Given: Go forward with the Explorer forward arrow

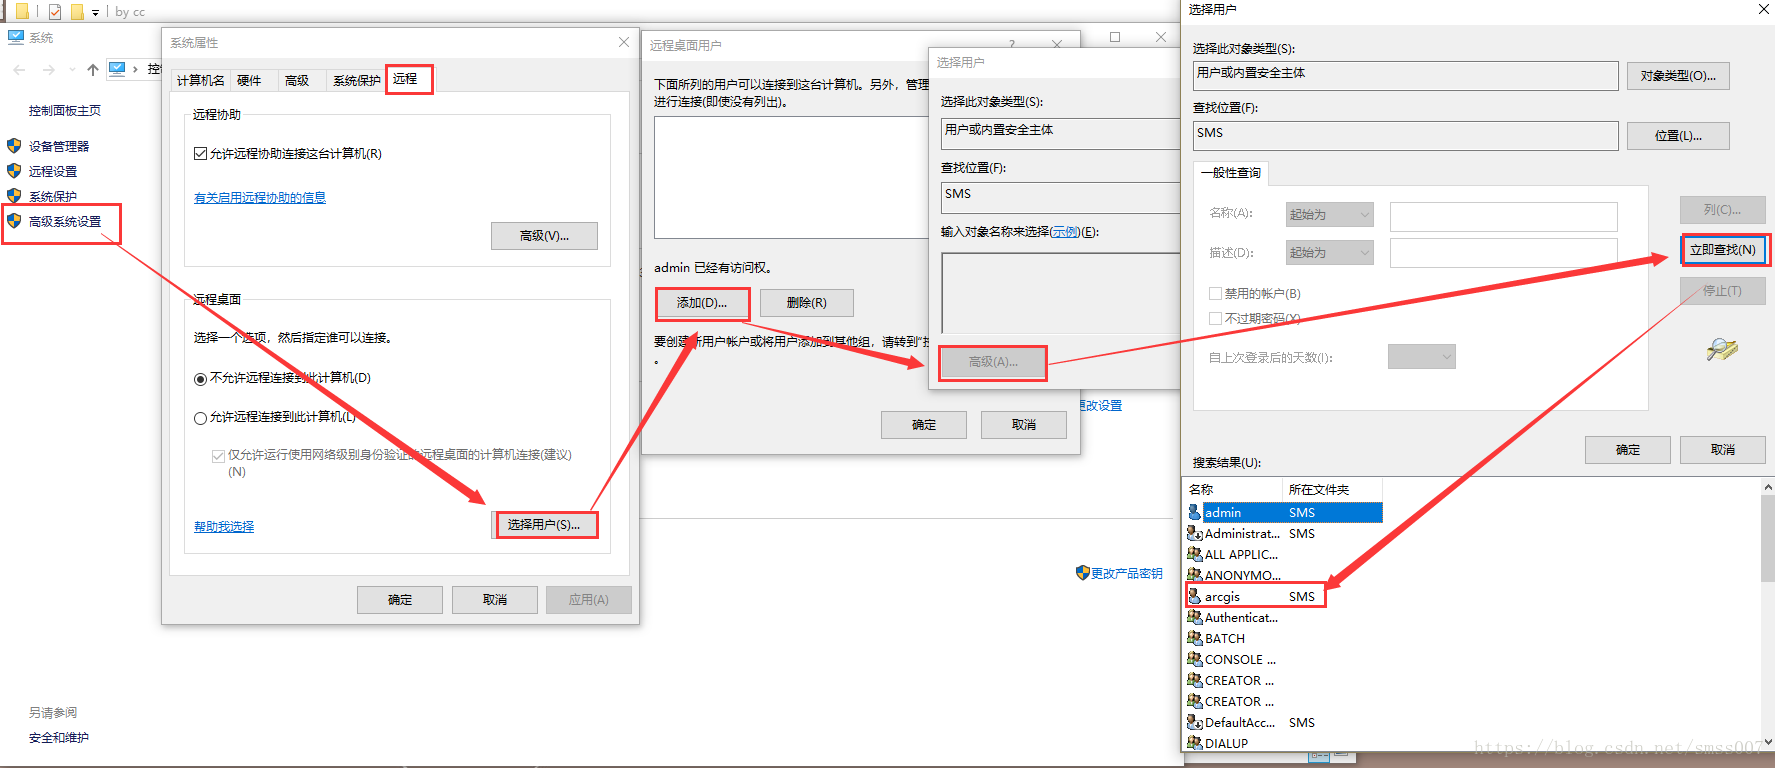Looking at the screenshot, I should point(48,69).
